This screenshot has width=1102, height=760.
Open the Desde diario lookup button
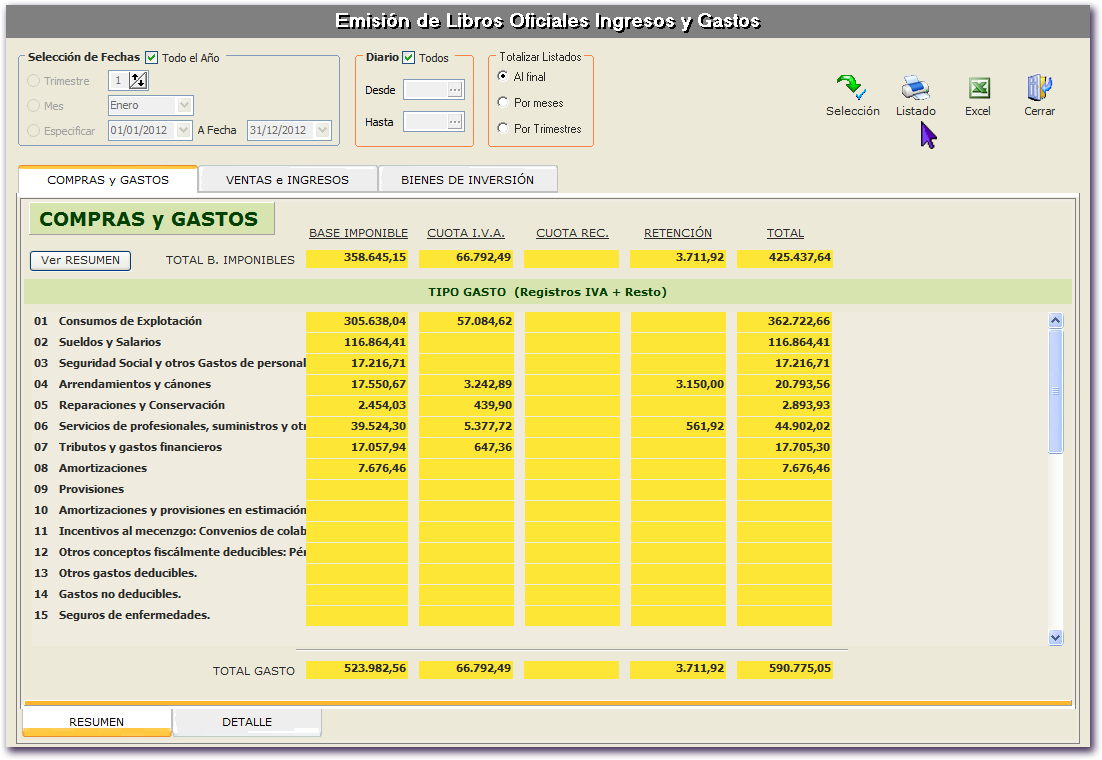coord(455,90)
